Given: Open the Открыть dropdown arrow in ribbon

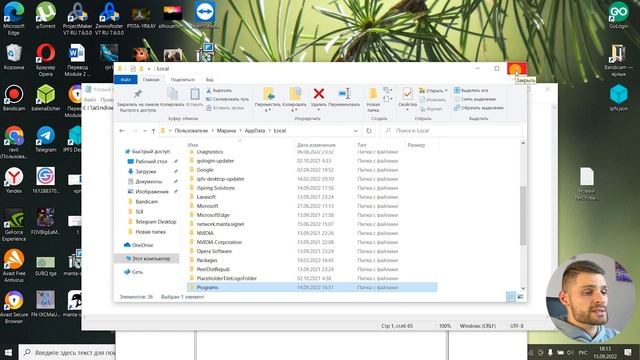Looking at the screenshot, I should coord(447,91).
